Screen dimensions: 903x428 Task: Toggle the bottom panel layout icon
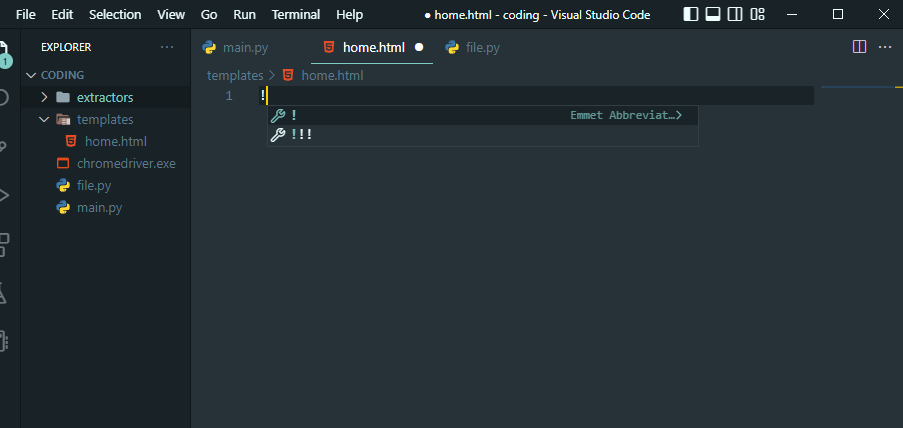click(x=713, y=14)
